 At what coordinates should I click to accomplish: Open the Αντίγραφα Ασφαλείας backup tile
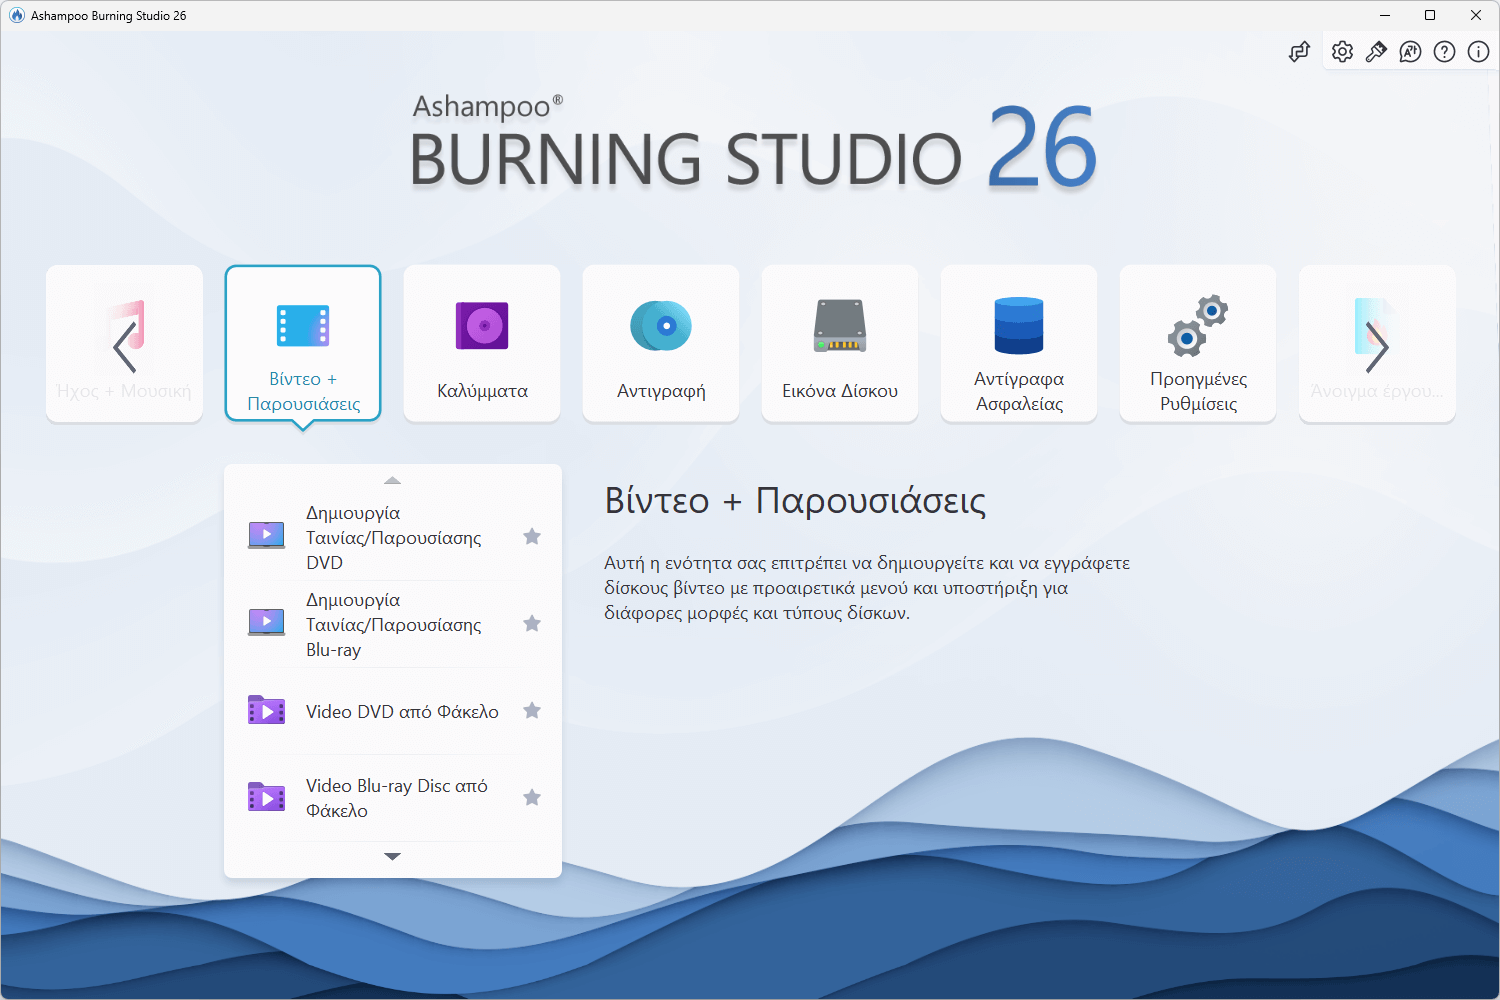click(x=1019, y=343)
